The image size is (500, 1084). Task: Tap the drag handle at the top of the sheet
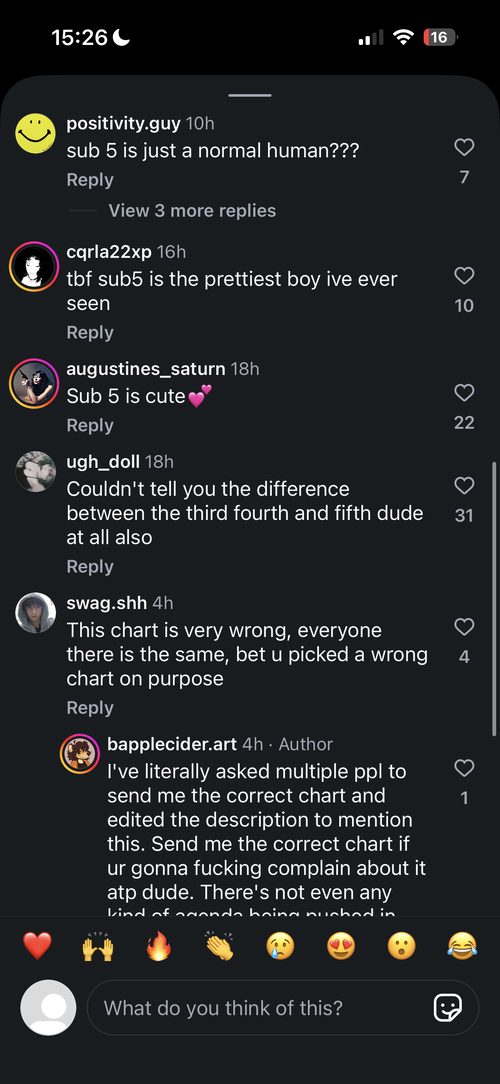pyautogui.click(x=250, y=95)
